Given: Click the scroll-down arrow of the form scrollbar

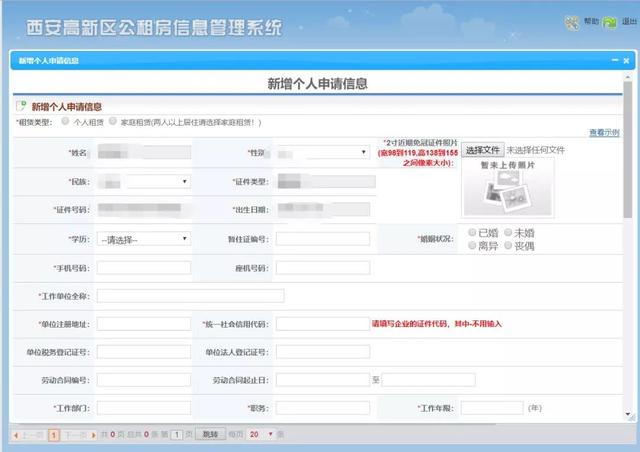Looking at the screenshot, I should (627, 414).
